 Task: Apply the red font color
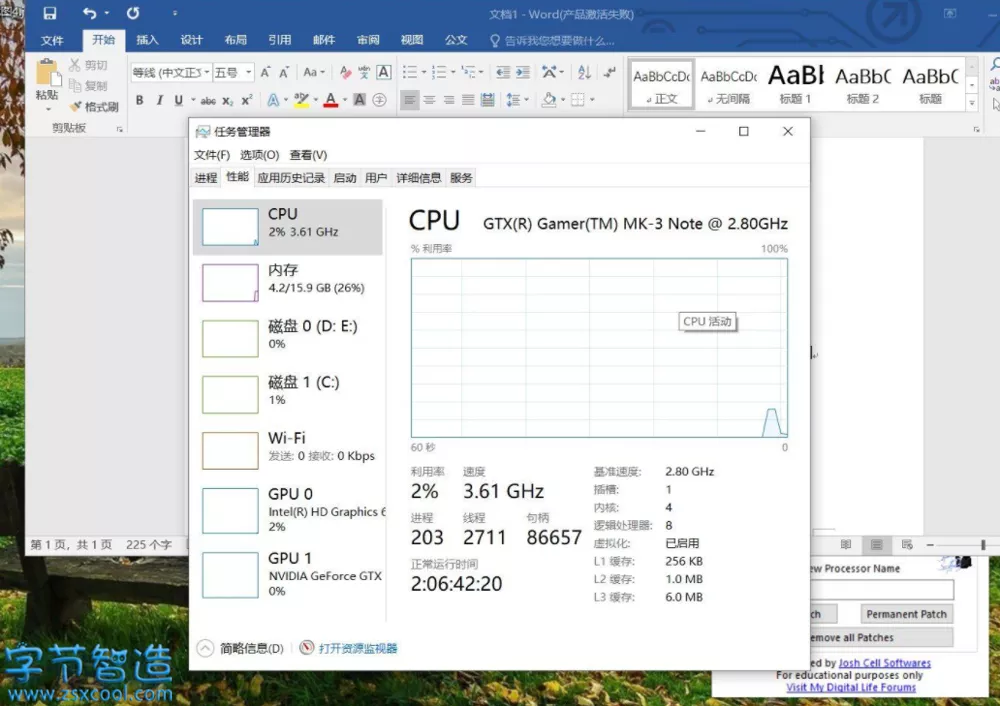tap(330, 100)
